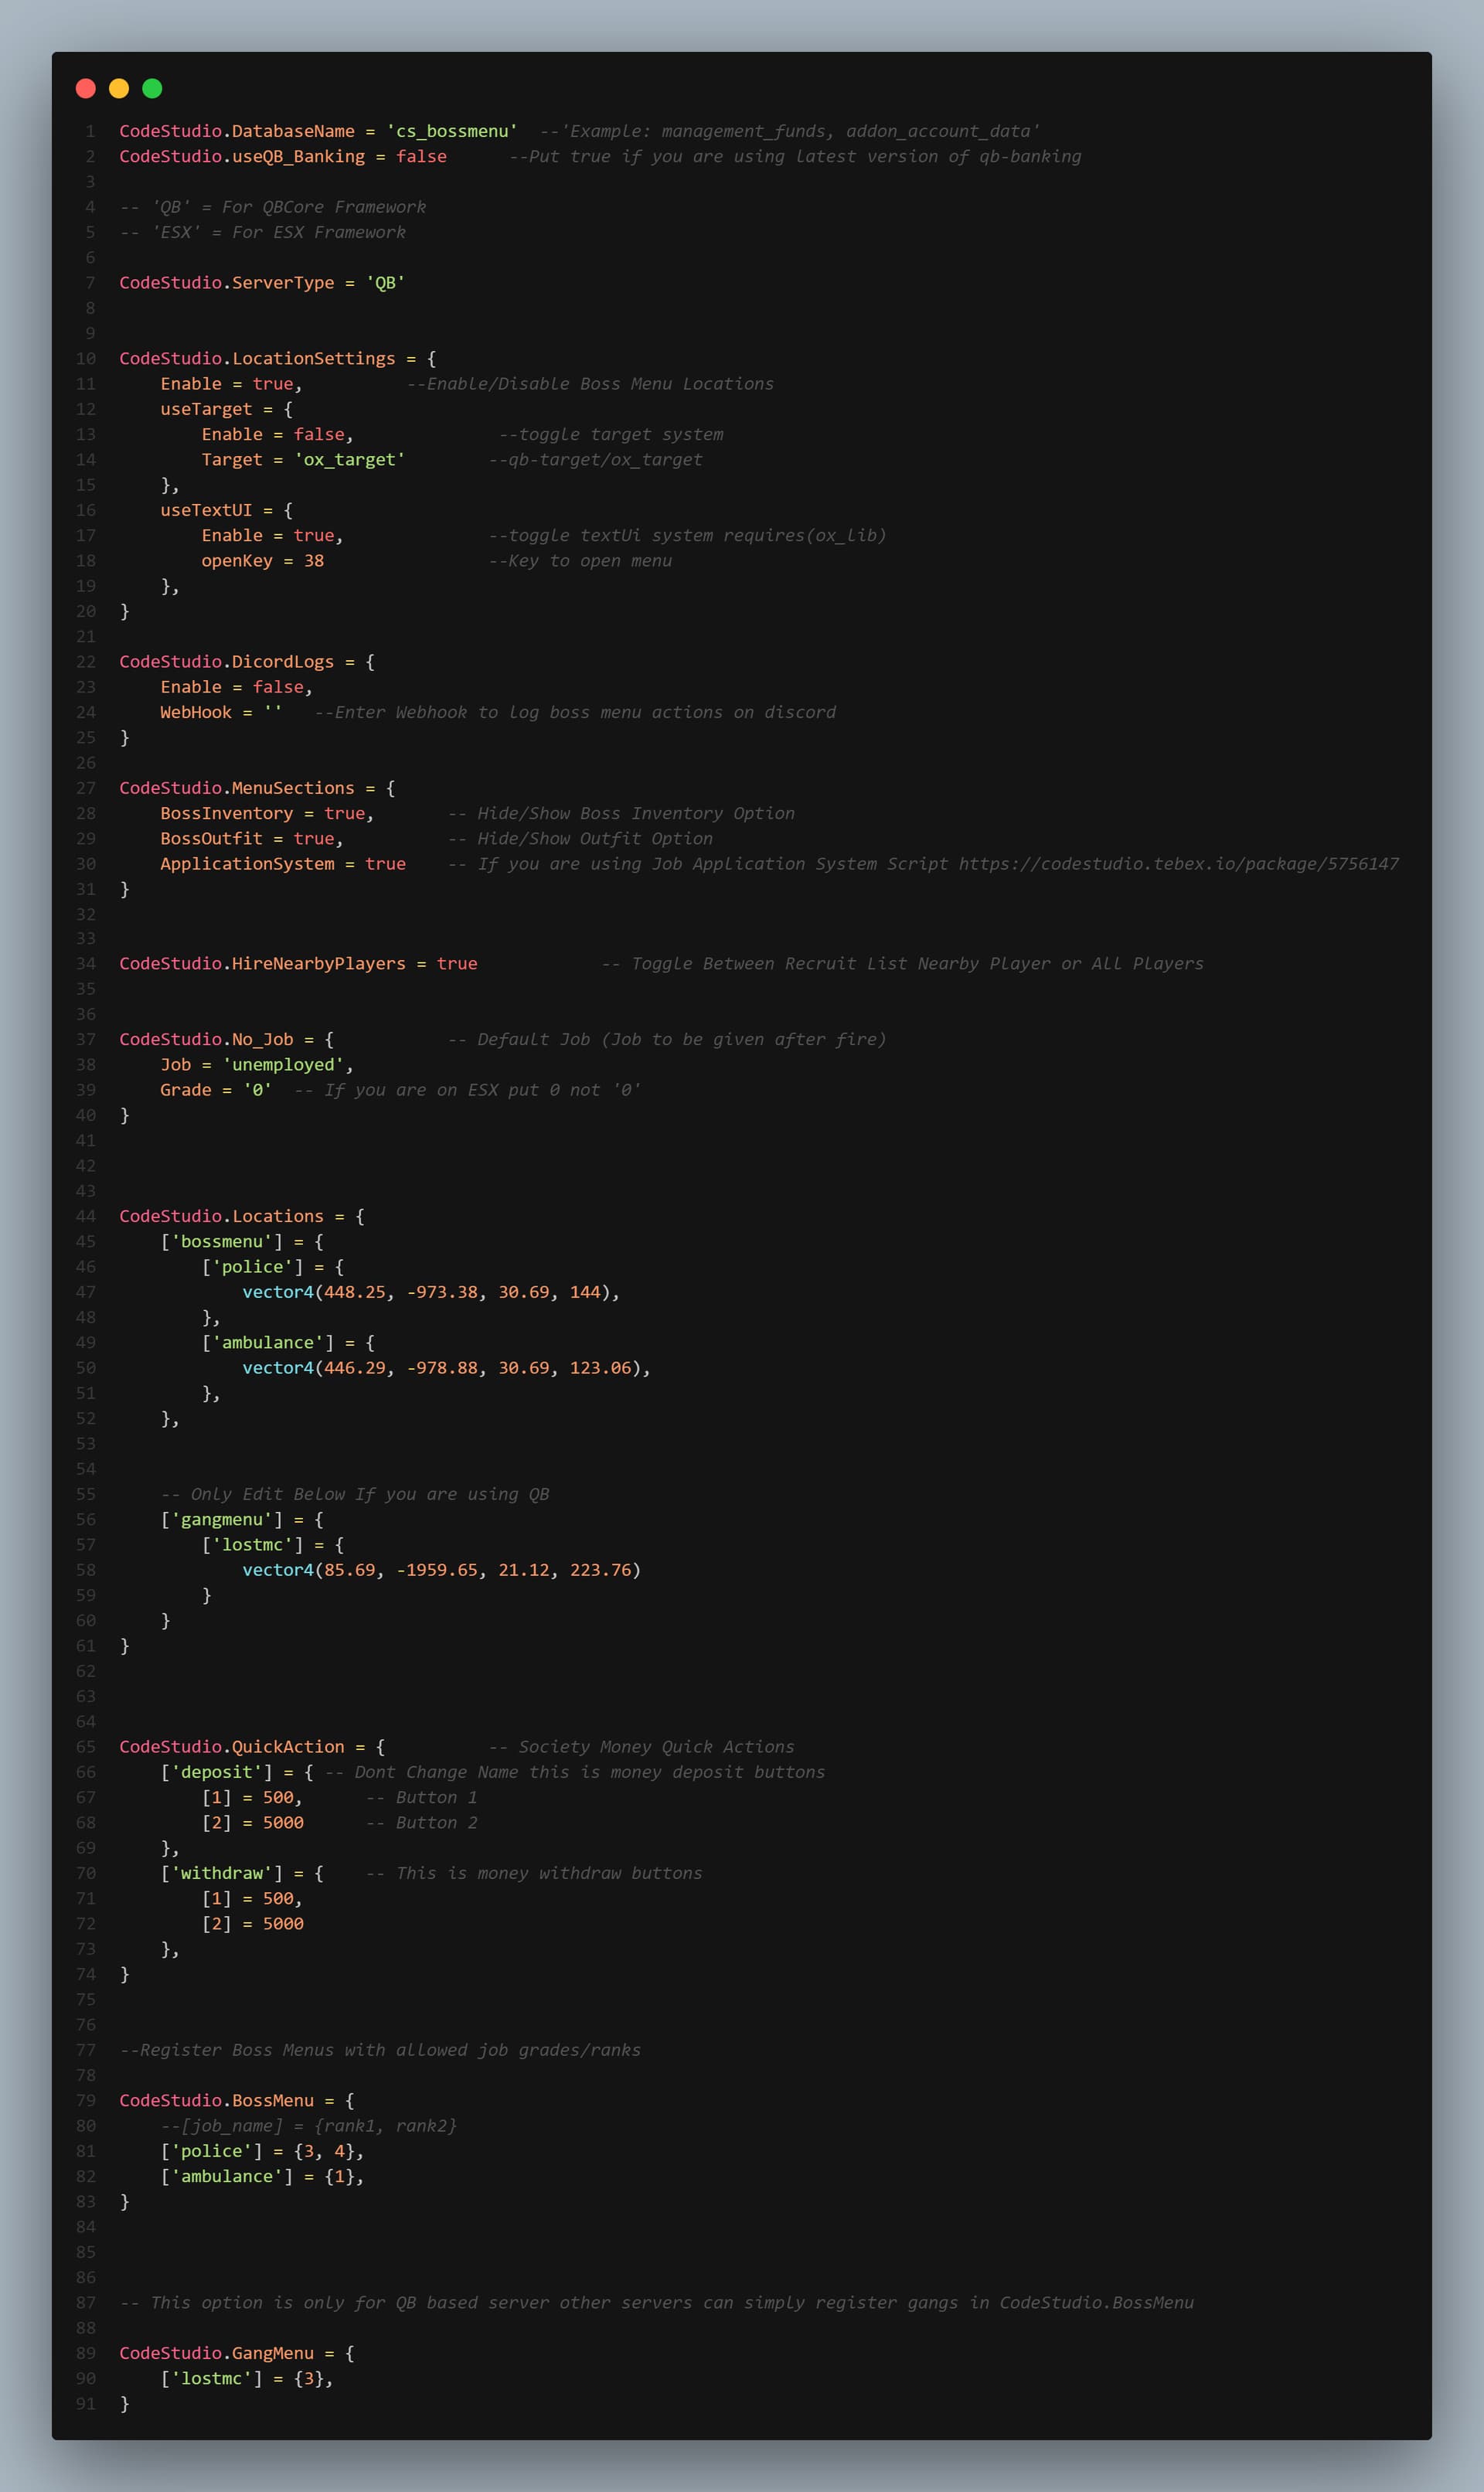This screenshot has width=1484, height=2492.
Task: Click the openKey value 38
Action: click(314, 561)
